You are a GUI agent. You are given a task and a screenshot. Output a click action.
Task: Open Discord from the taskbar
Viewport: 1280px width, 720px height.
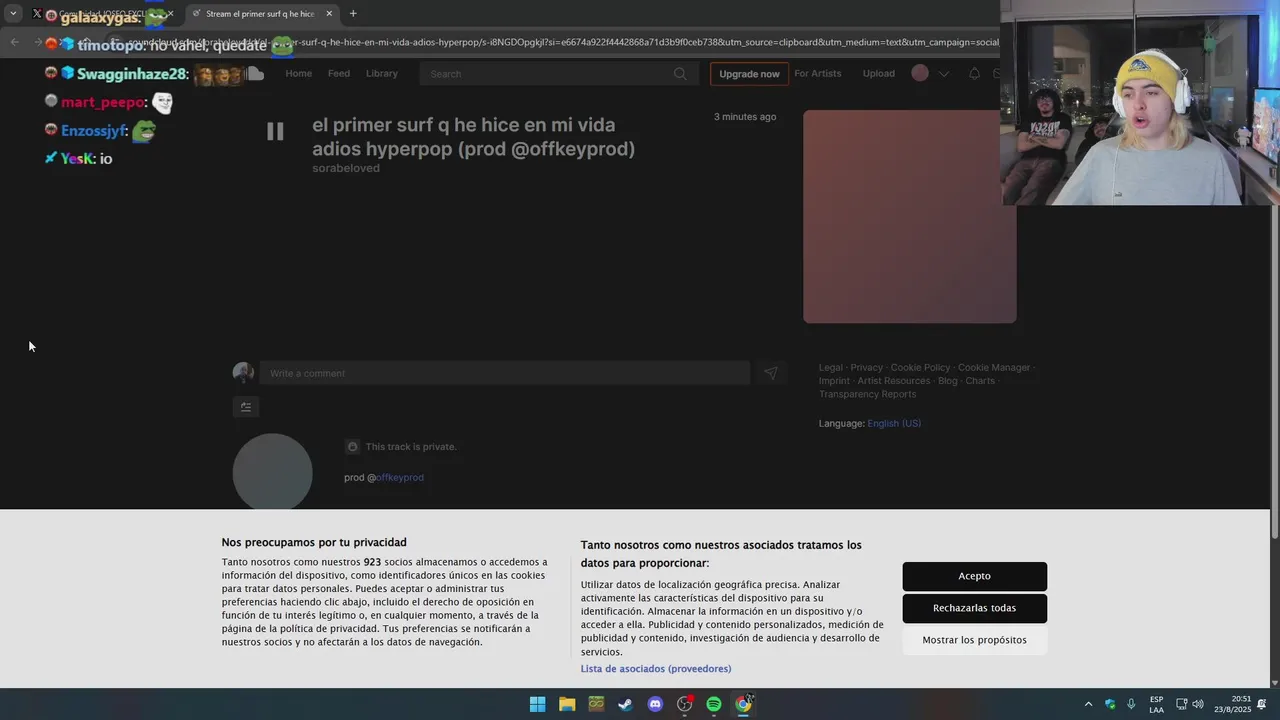(x=655, y=704)
